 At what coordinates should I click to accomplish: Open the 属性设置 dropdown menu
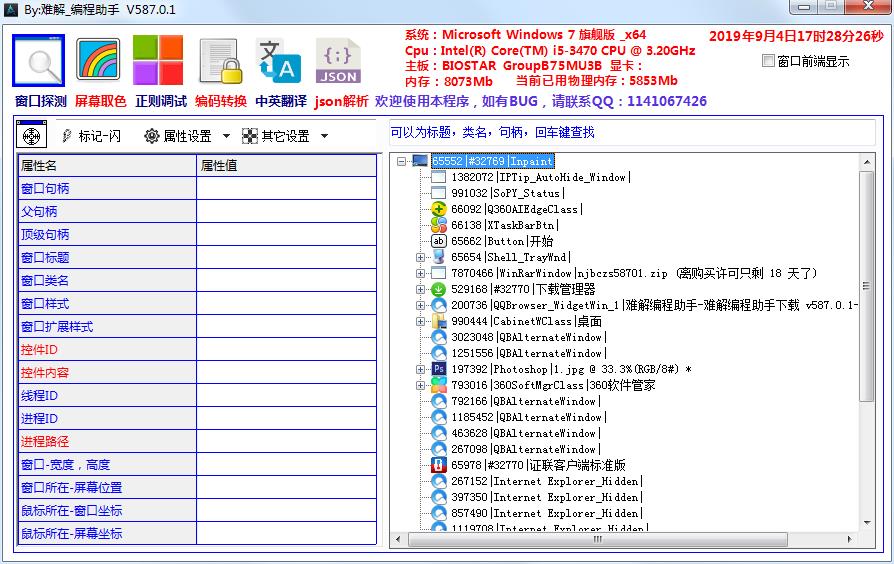point(187,136)
